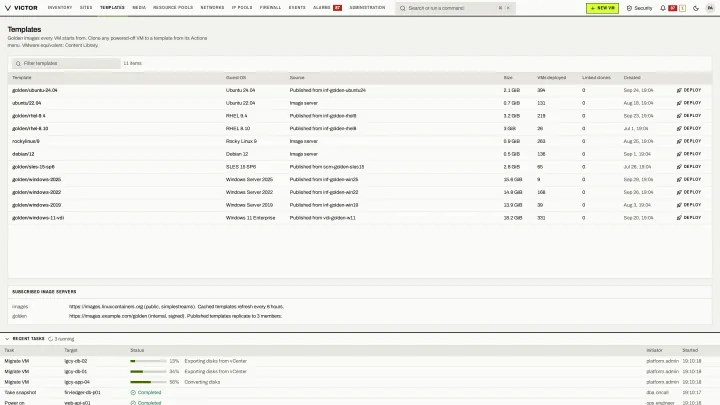Deploy the golden/windows-2025 template

point(689,180)
